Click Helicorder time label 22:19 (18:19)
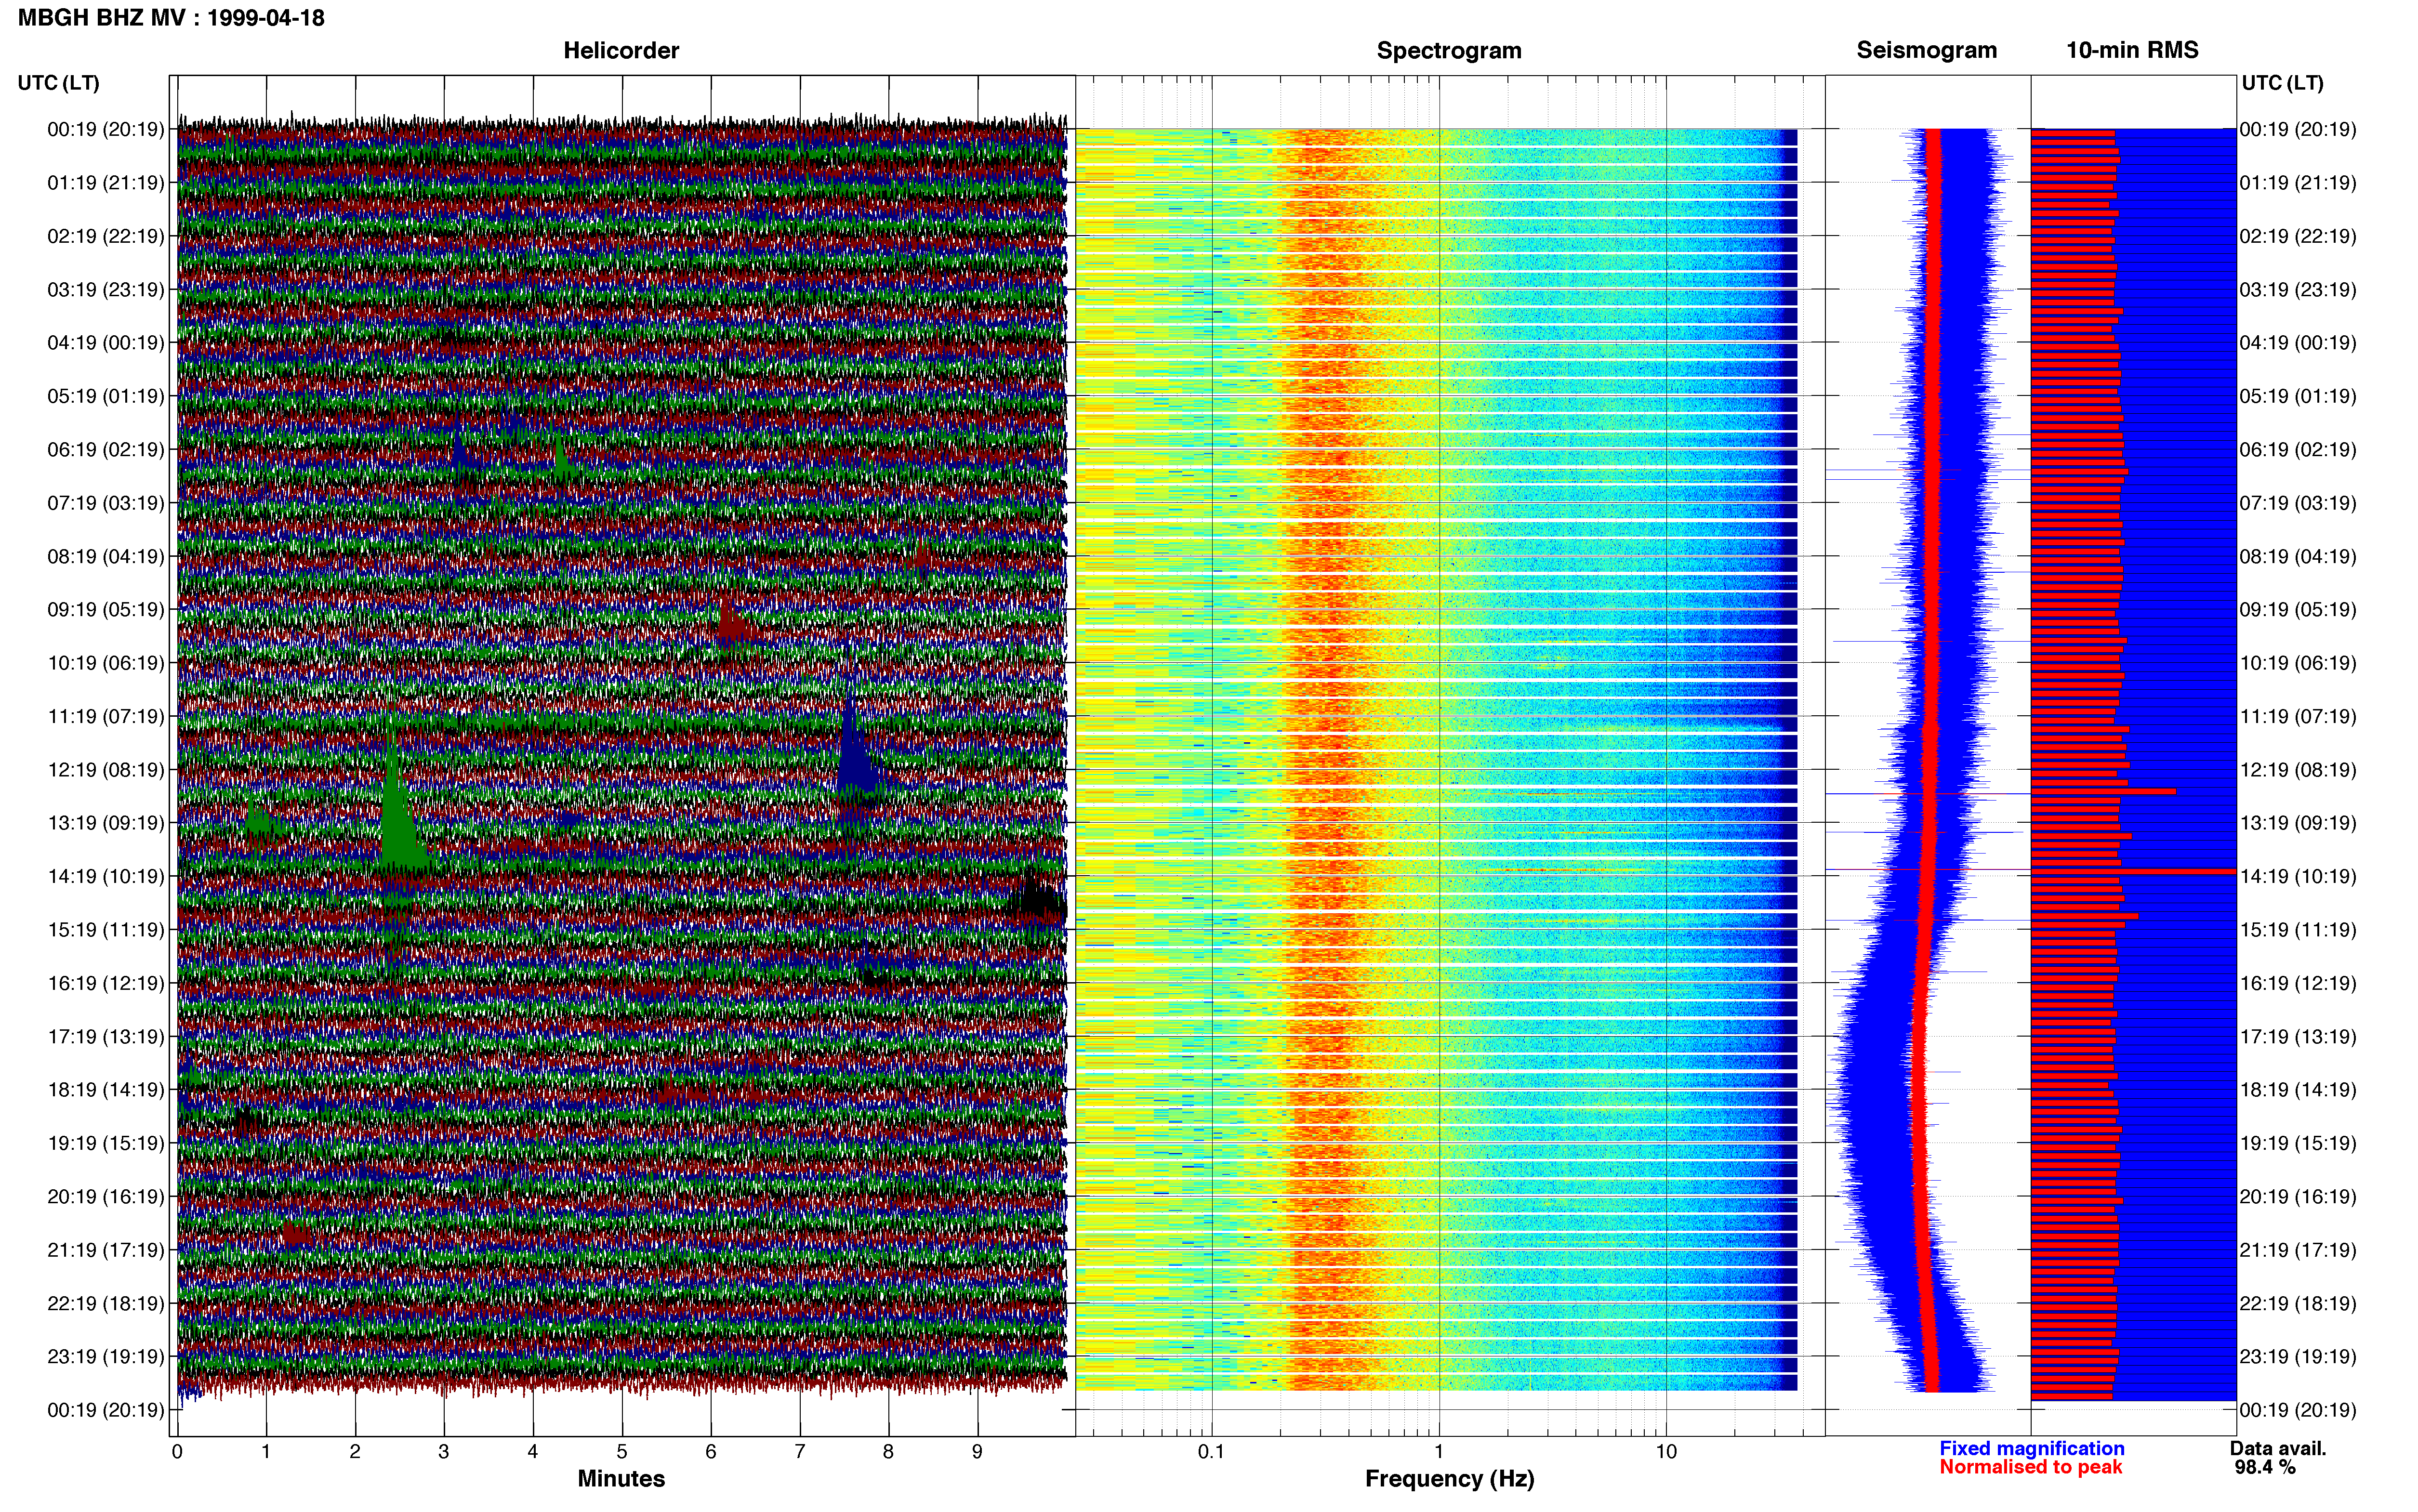The image size is (2418, 1512). 106,1304
